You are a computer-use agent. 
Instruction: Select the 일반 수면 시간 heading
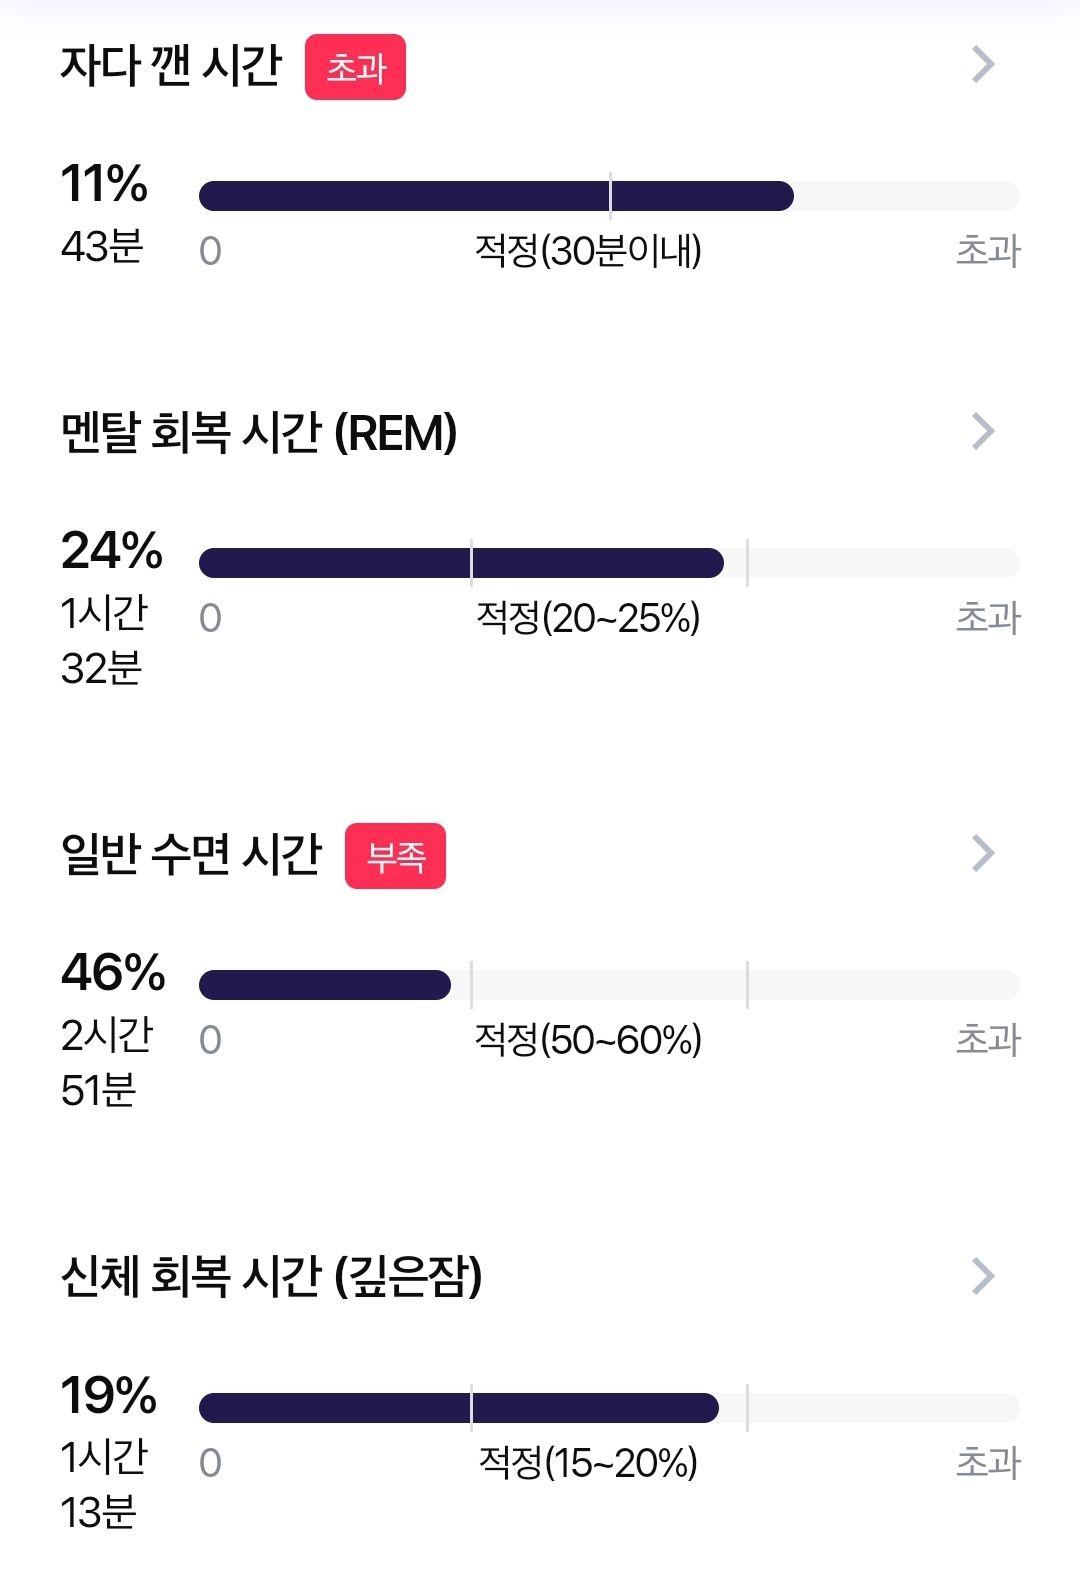tap(191, 854)
